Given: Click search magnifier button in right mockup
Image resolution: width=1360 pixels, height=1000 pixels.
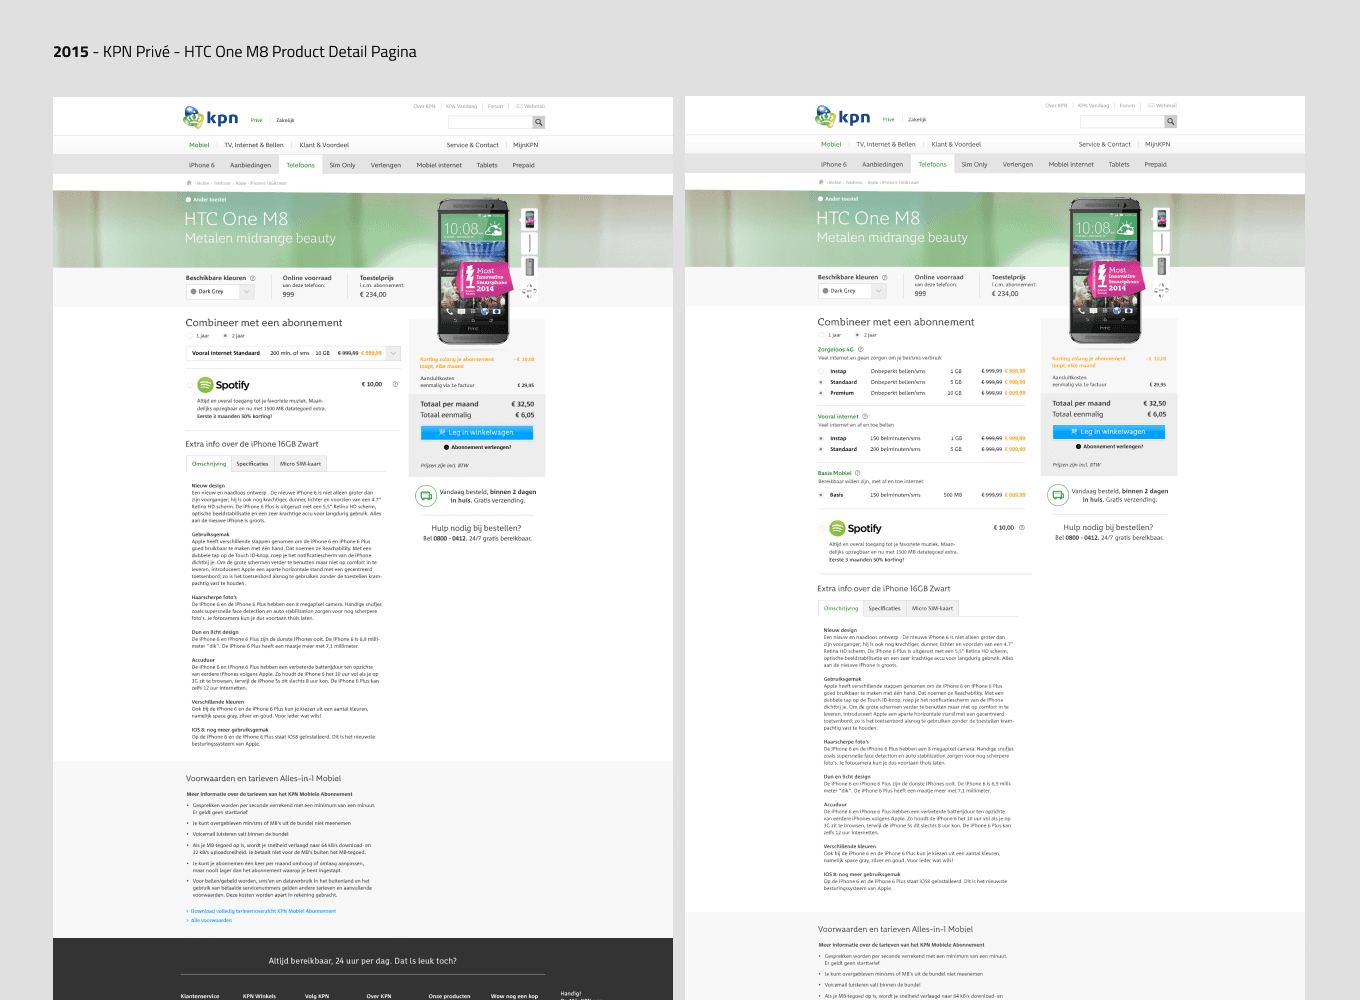Looking at the screenshot, I should (1171, 121).
